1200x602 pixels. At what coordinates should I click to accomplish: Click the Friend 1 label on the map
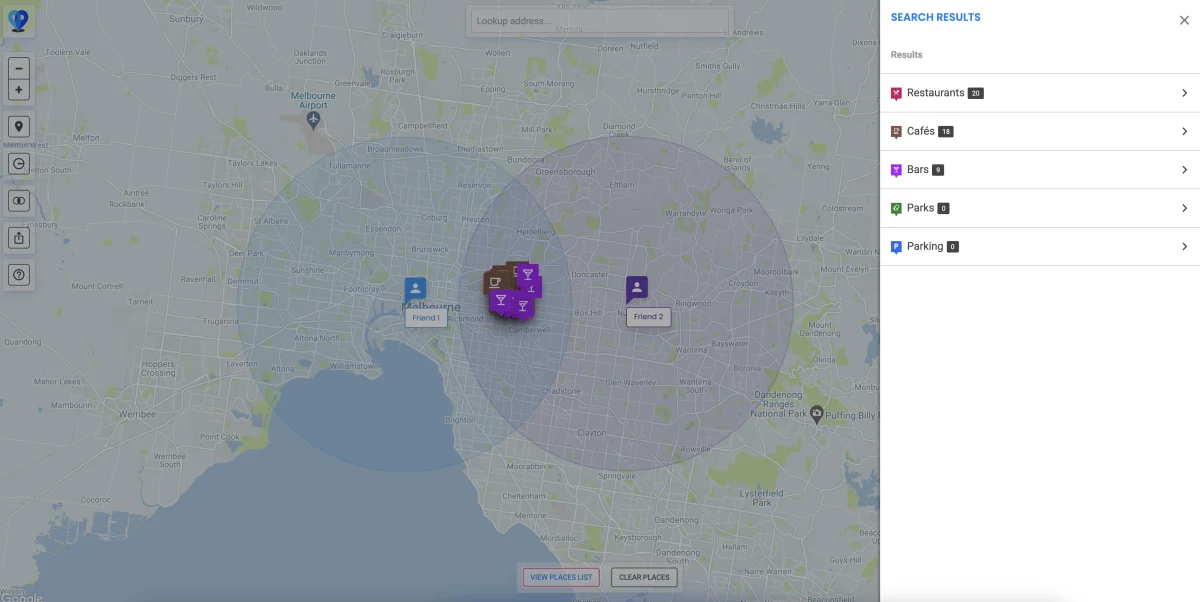(x=426, y=317)
